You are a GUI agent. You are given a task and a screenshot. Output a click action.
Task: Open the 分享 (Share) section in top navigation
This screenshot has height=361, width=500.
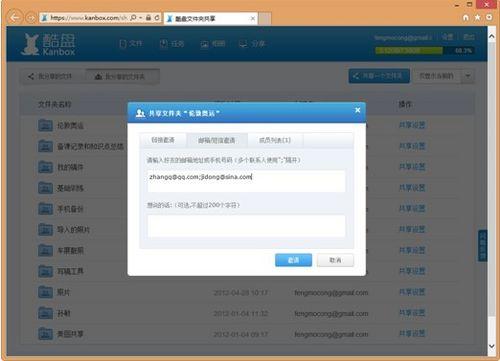click(x=252, y=44)
